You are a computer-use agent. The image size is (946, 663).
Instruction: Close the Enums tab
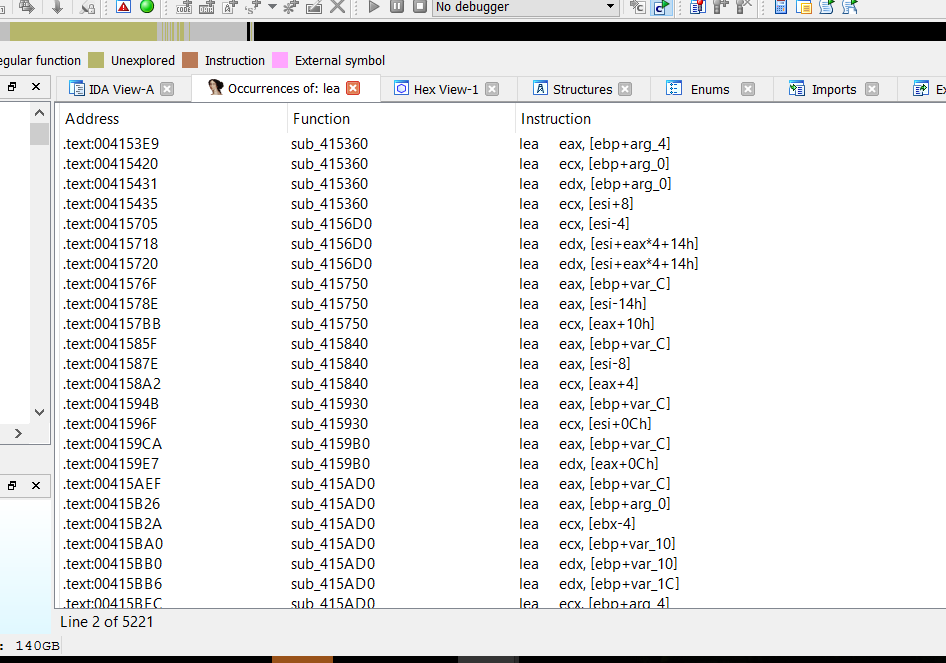point(748,89)
